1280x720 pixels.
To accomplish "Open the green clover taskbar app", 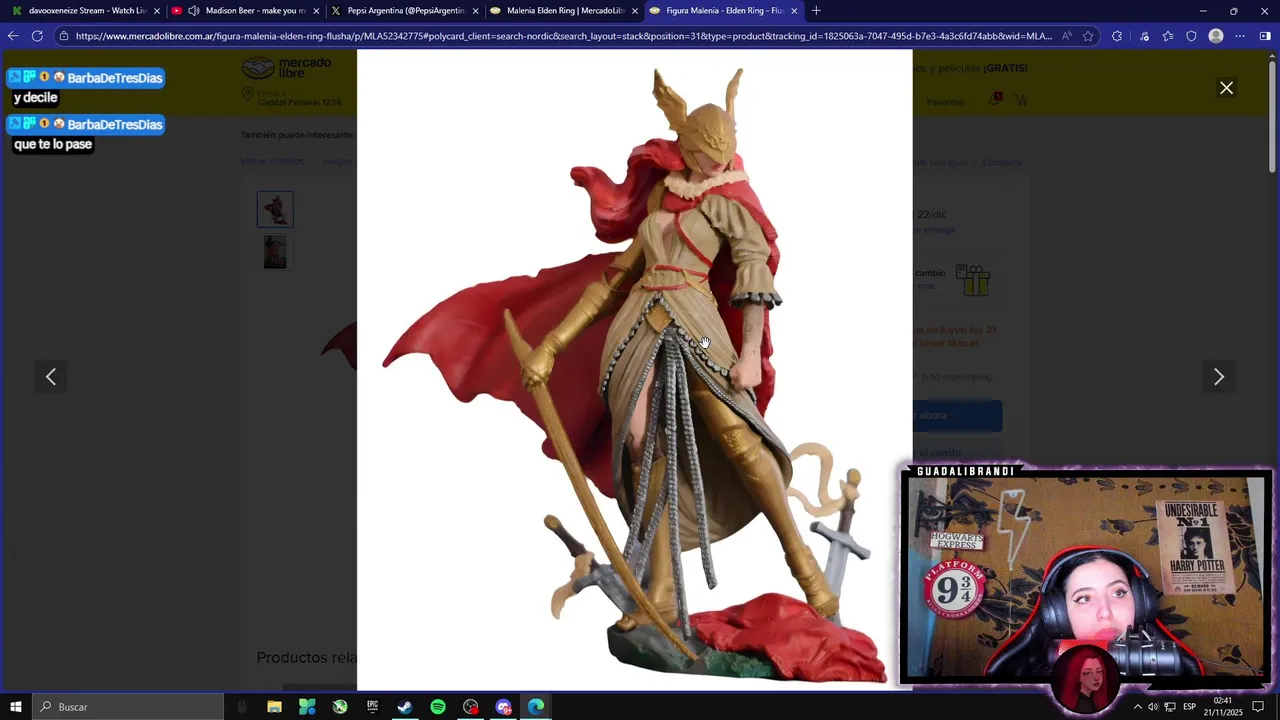I will [307, 707].
